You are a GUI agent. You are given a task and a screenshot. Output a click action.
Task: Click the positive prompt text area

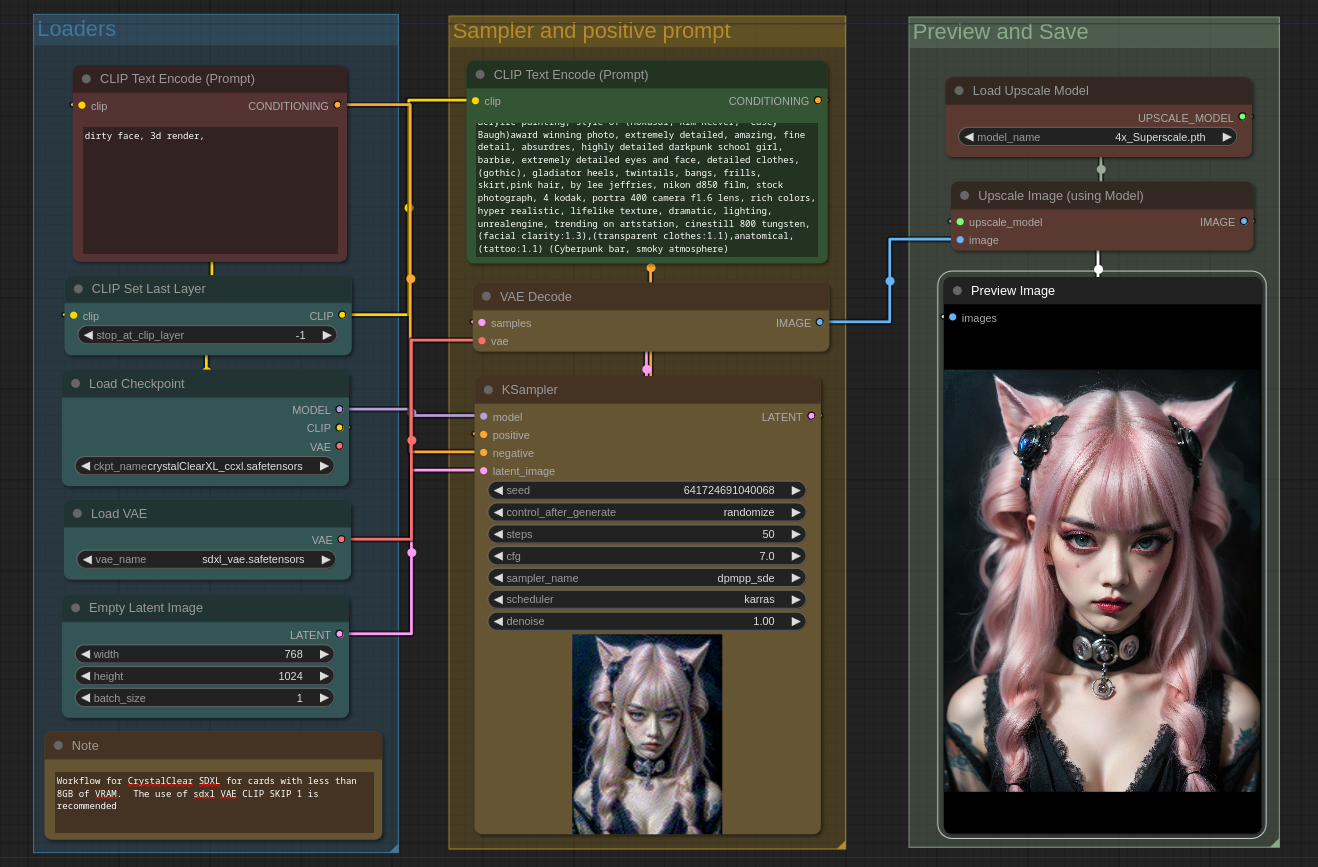pos(647,189)
